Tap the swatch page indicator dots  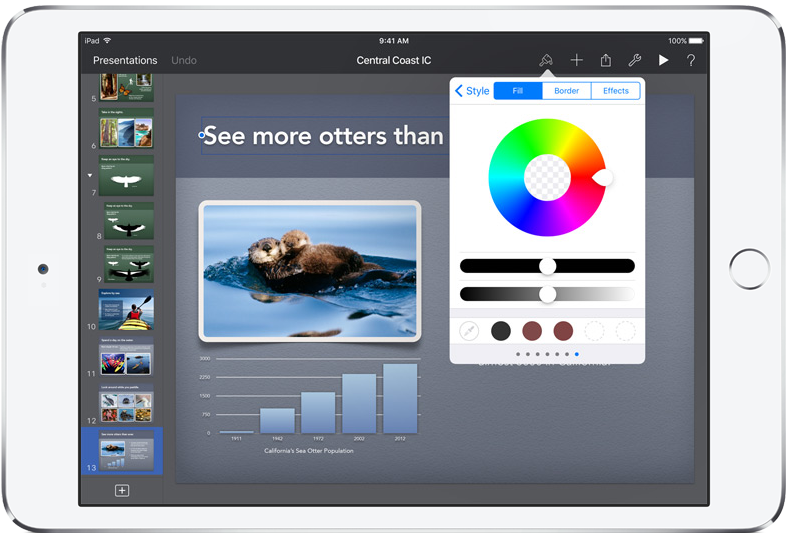pos(547,354)
